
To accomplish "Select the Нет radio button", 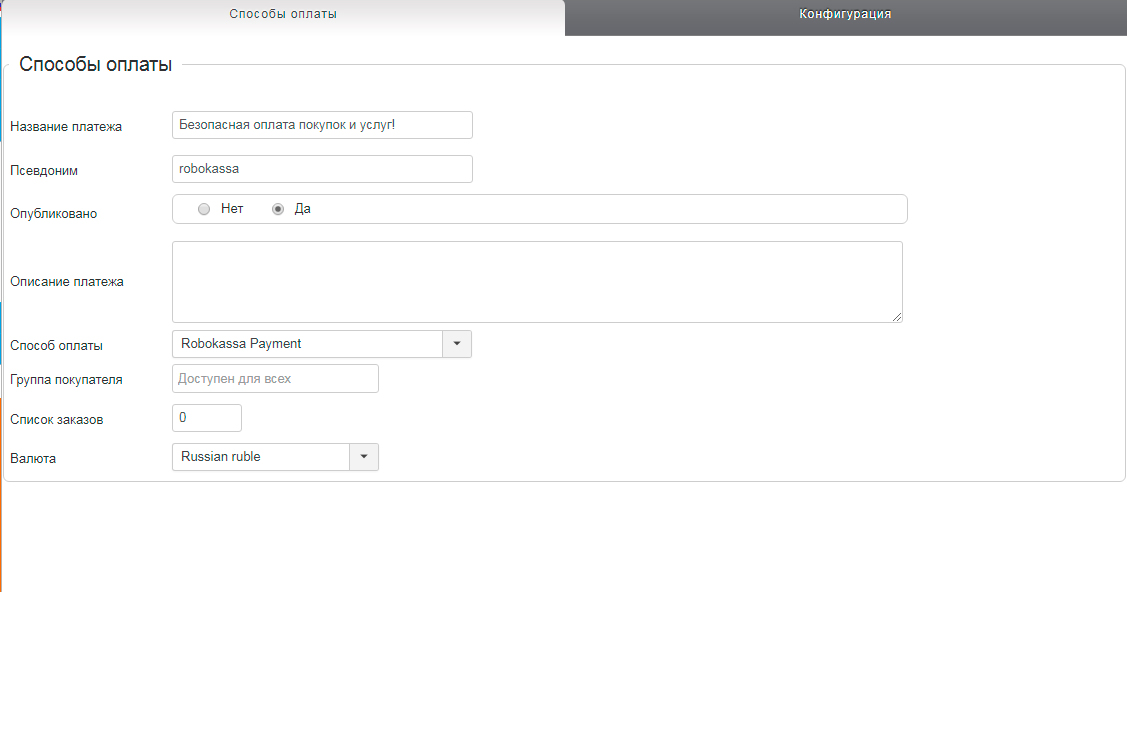I will (204, 209).
